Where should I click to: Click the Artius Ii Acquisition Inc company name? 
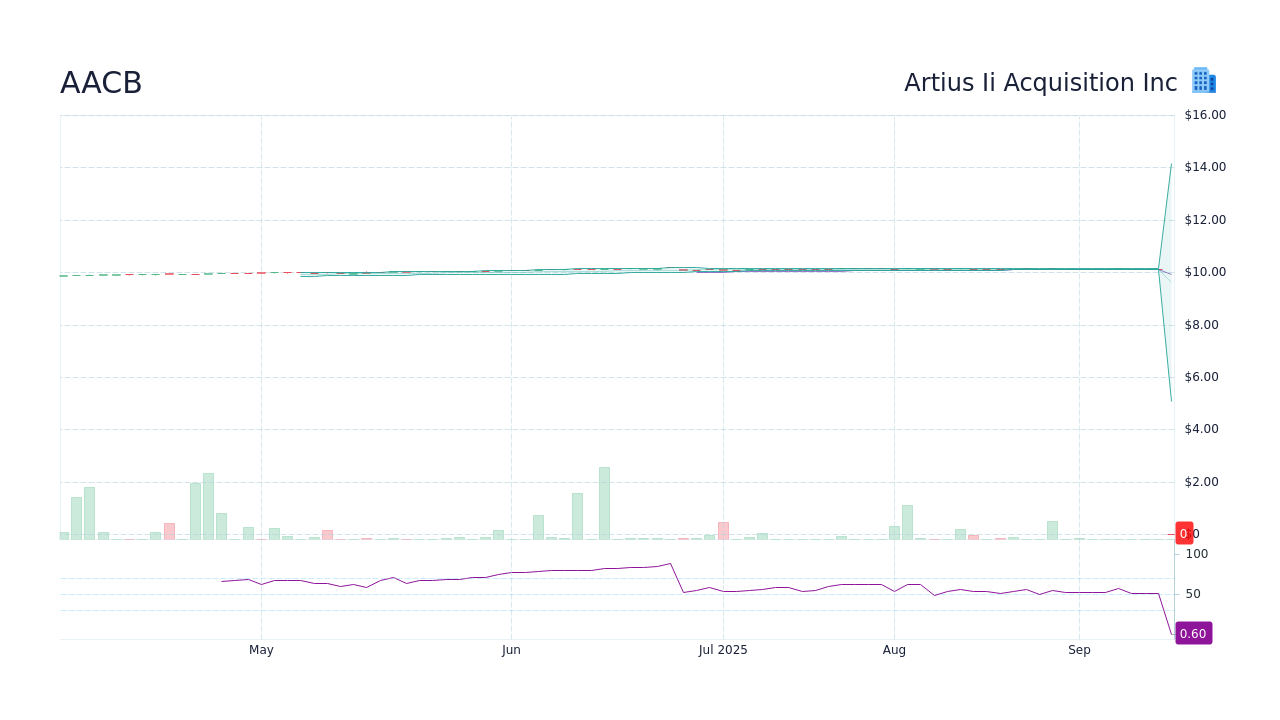click(x=1040, y=82)
